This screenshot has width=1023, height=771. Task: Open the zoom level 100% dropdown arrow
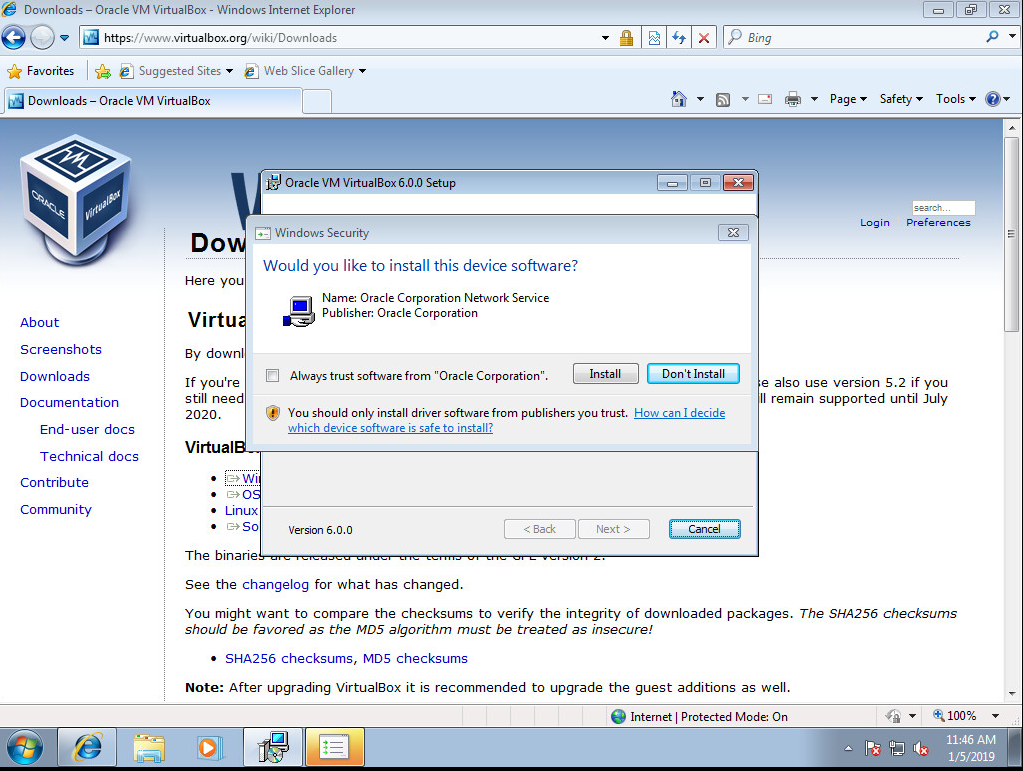(996, 716)
